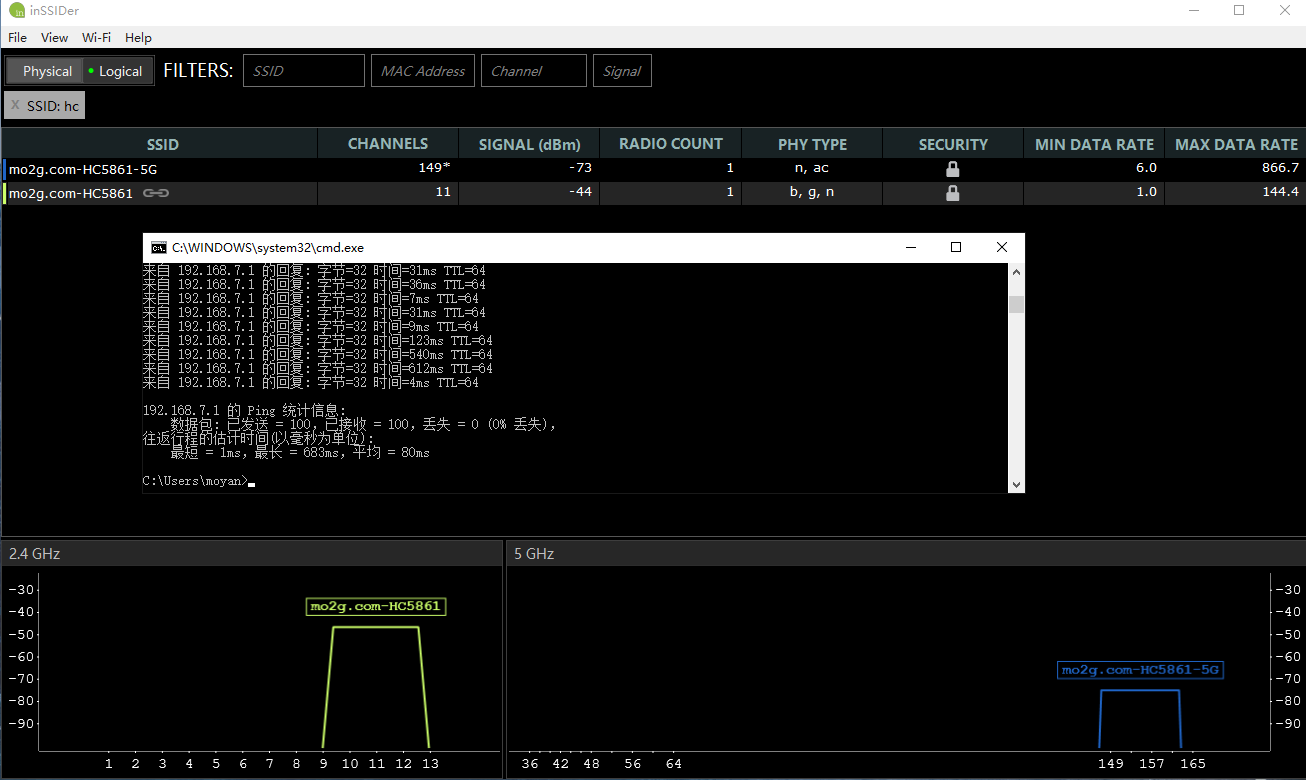This screenshot has width=1306, height=780.
Task: Click the 2.4 GHz panel title
Action: pyautogui.click(x=34, y=553)
